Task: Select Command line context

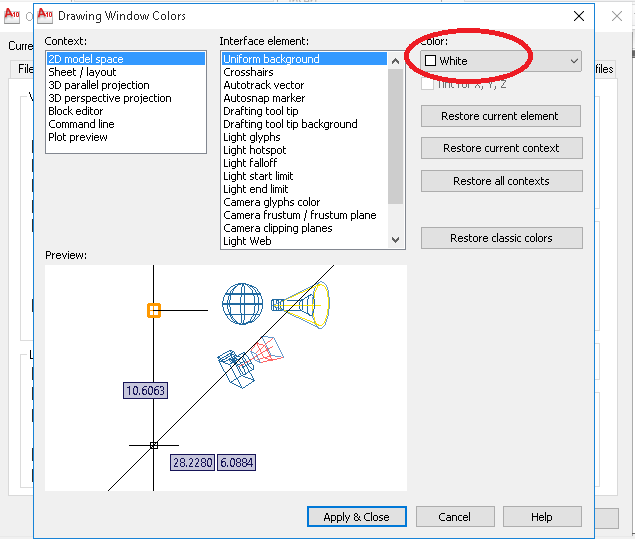Action: 126,124
